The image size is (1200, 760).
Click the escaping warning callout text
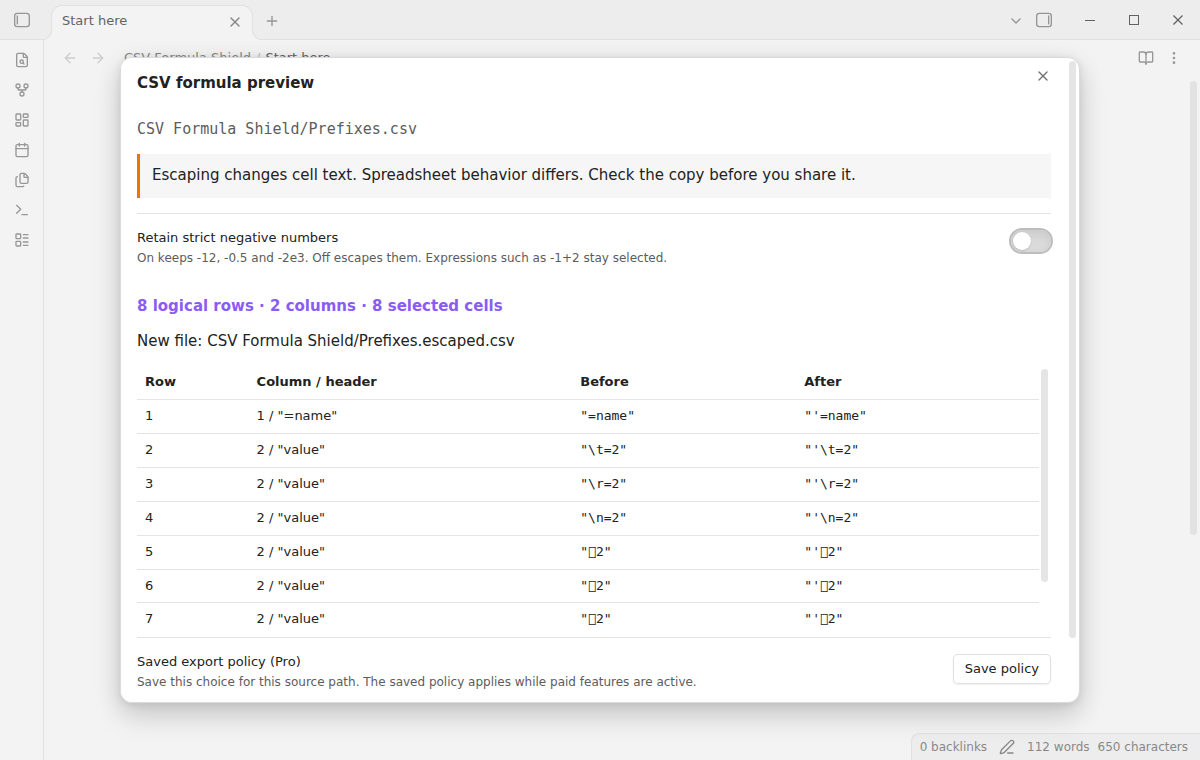(504, 175)
